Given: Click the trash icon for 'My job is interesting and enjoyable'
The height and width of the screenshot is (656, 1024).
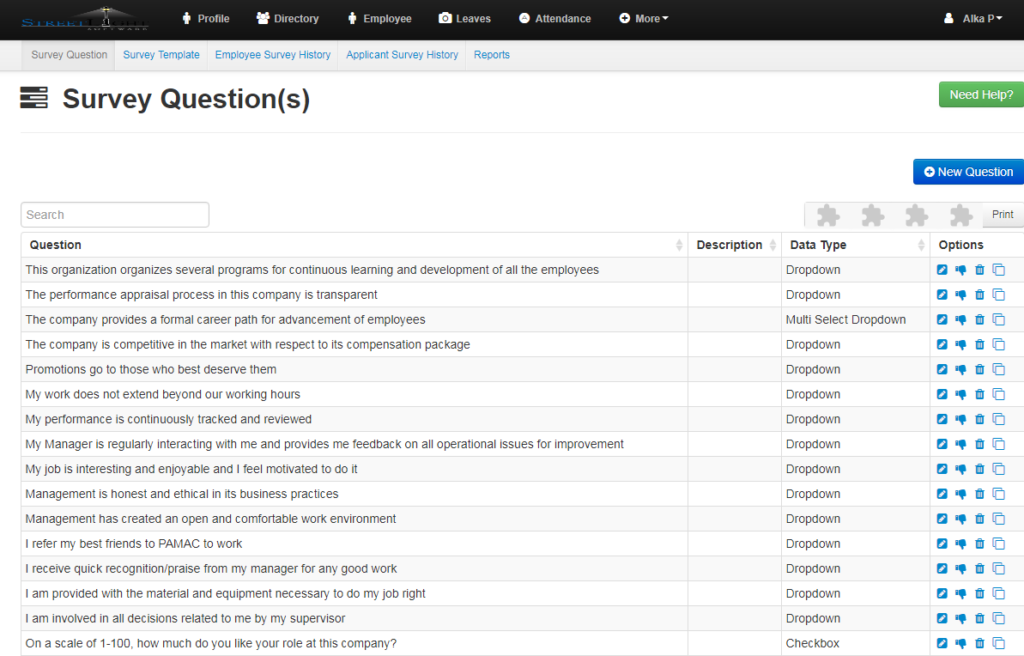Looking at the screenshot, I should pyautogui.click(x=980, y=468).
